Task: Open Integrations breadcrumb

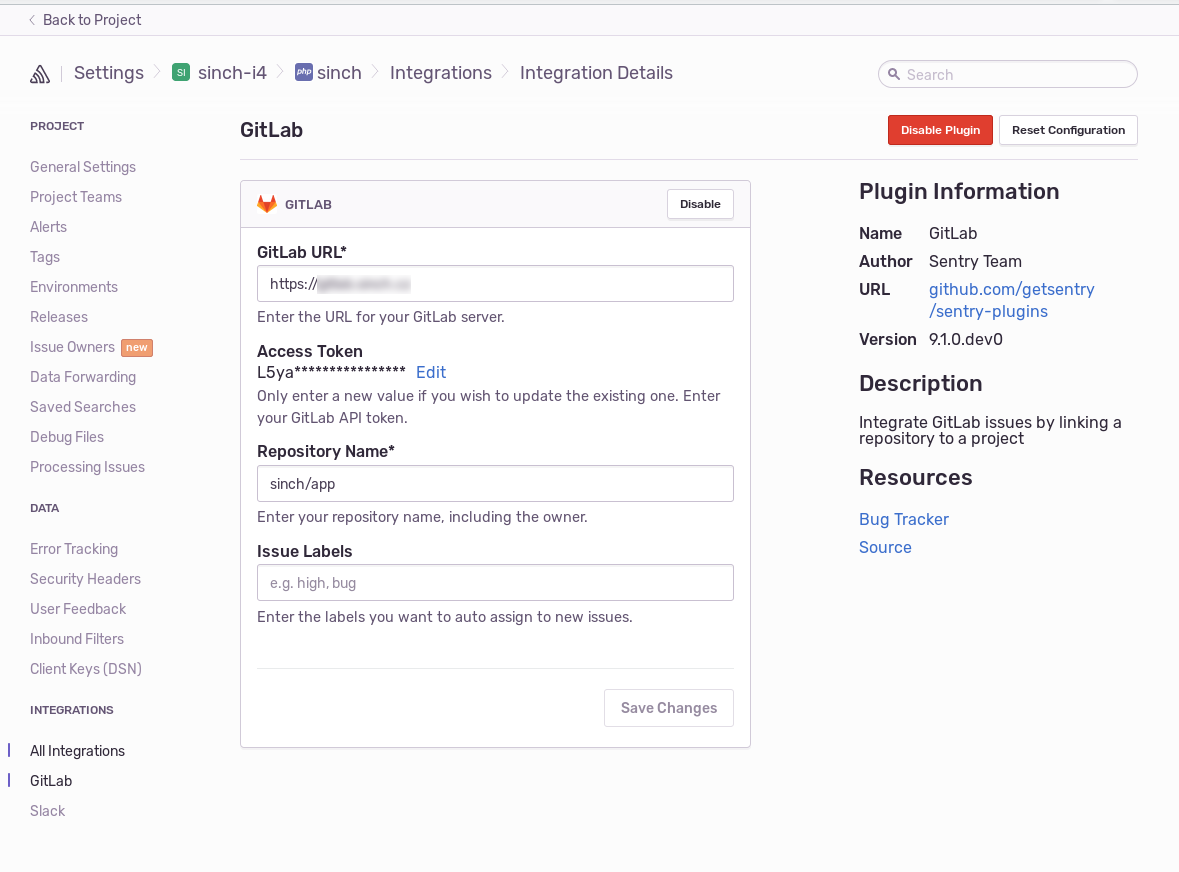Action: [x=441, y=73]
